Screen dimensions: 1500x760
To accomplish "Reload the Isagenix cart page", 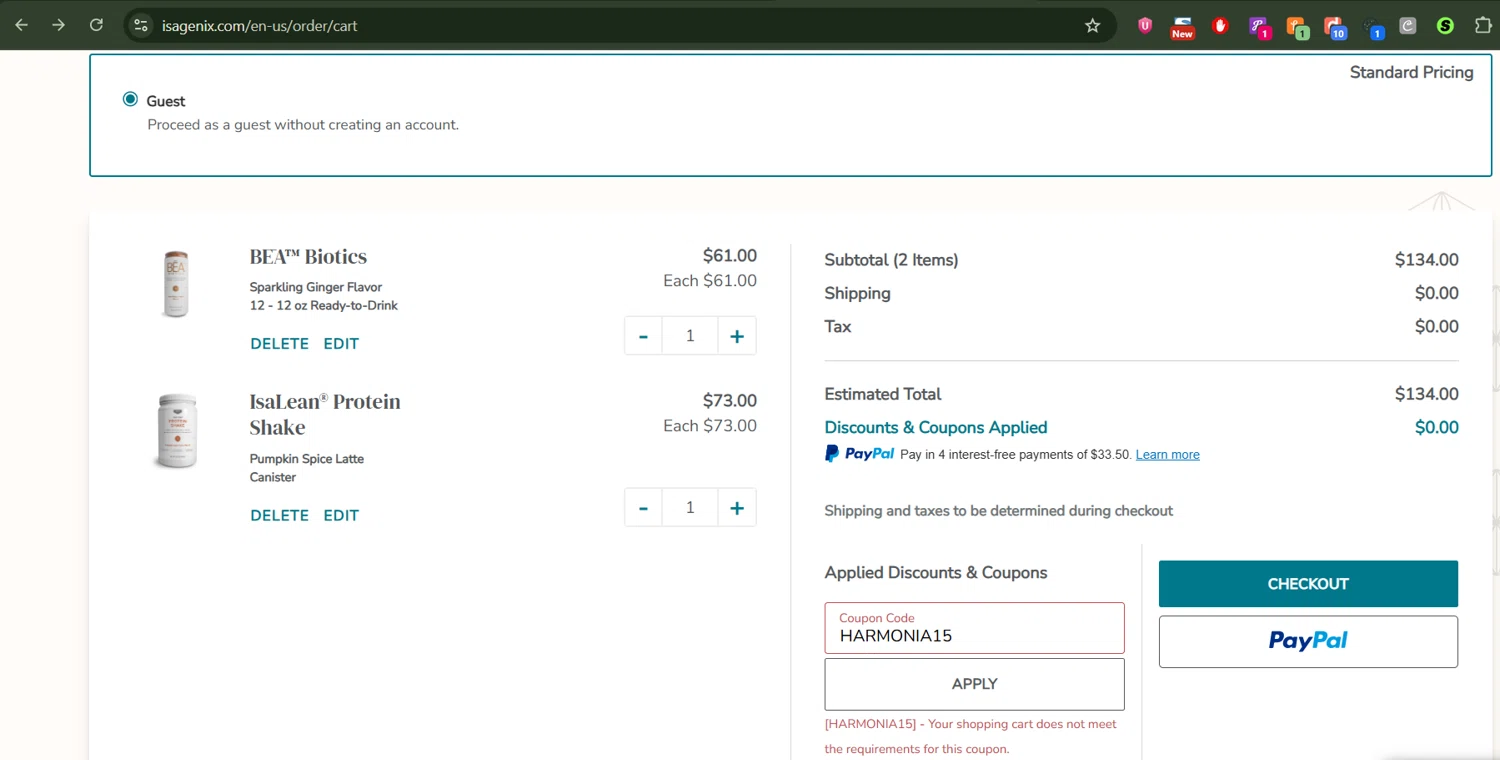I will [96, 25].
